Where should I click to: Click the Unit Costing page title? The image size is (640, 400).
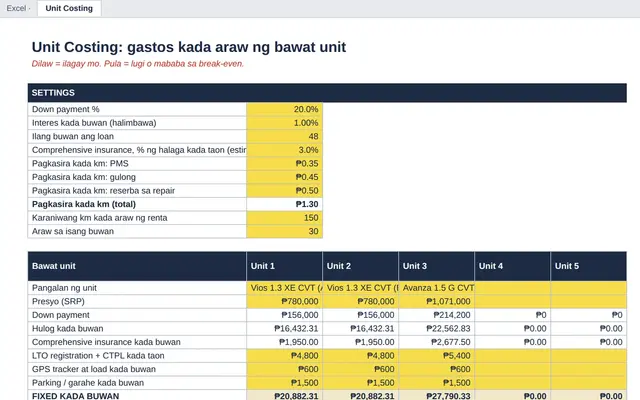189,47
